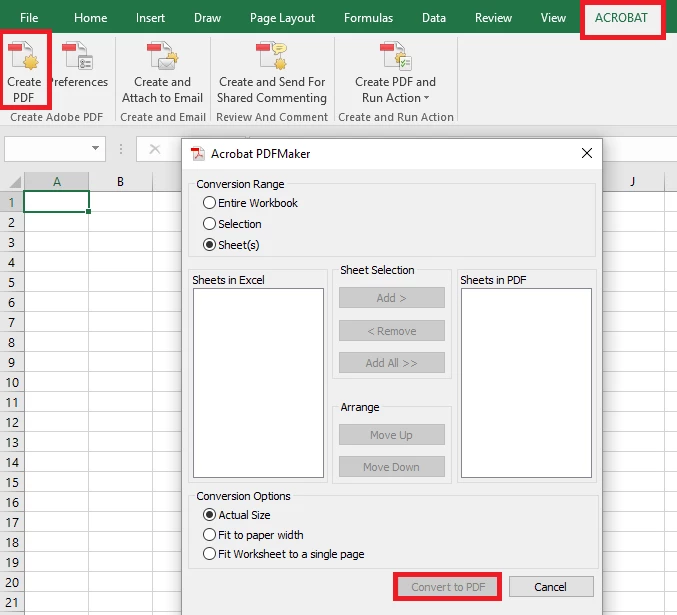Screen dimensions: 677x615
Task: Expand the Name Box dropdown
Action: coord(95,148)
